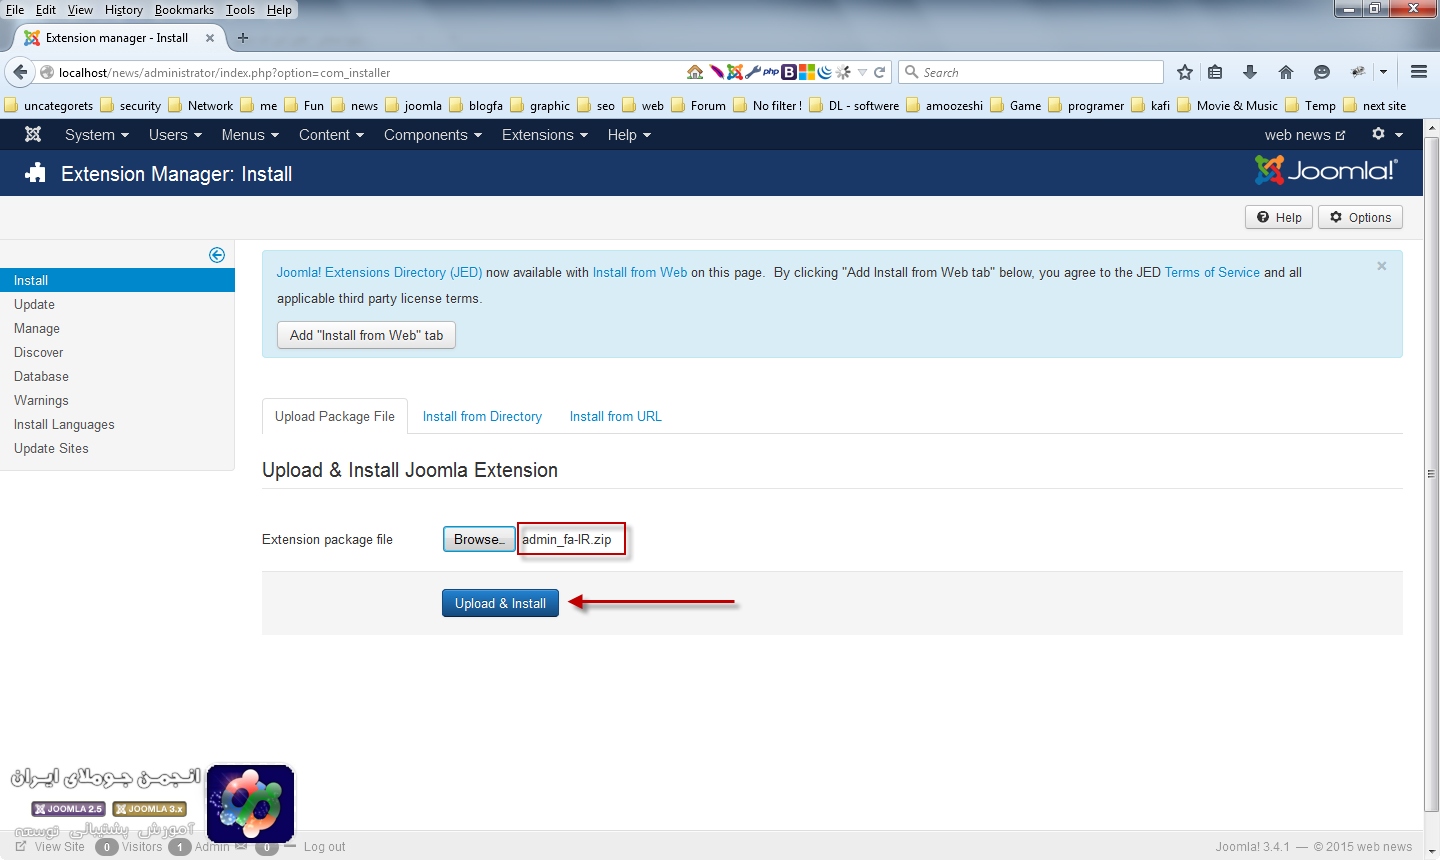Bookmark this page with the star icon

tap(1185, 72)
